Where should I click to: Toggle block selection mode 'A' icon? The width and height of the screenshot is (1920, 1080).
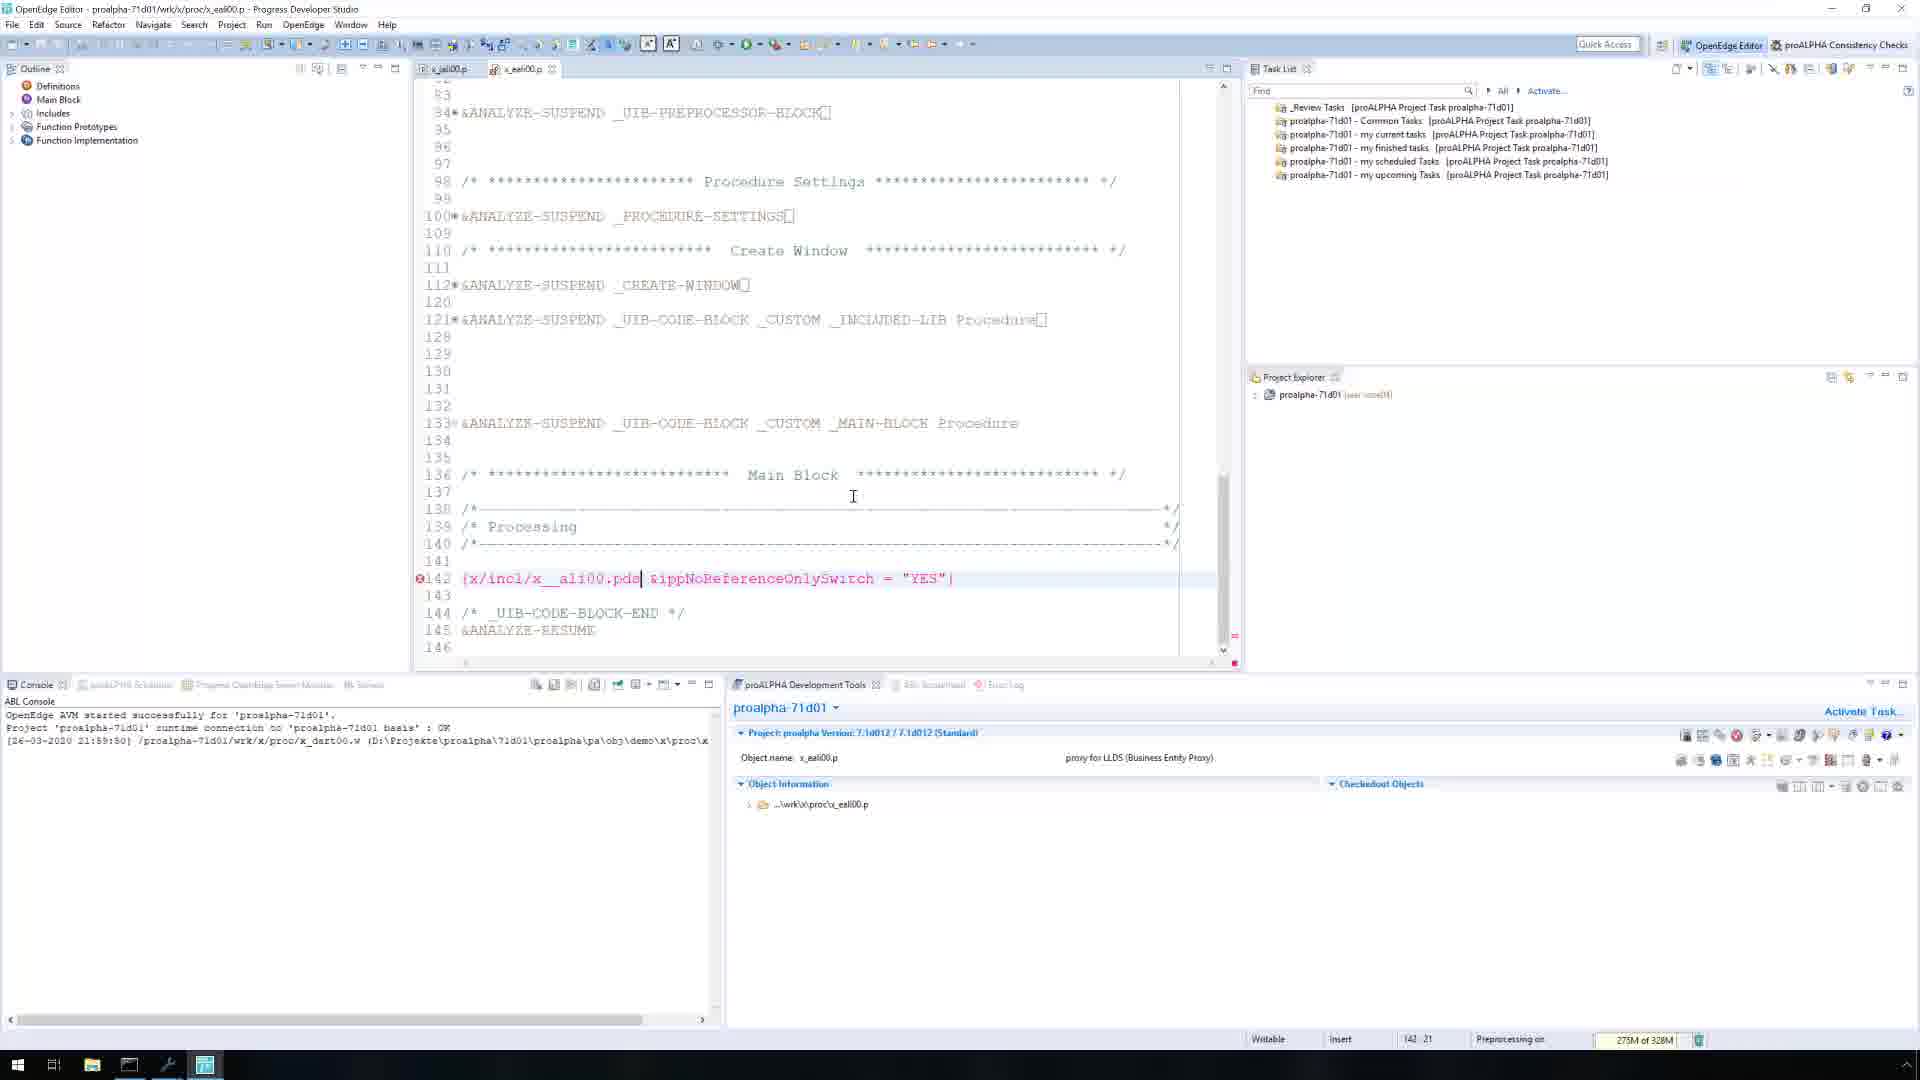(670, 44)
